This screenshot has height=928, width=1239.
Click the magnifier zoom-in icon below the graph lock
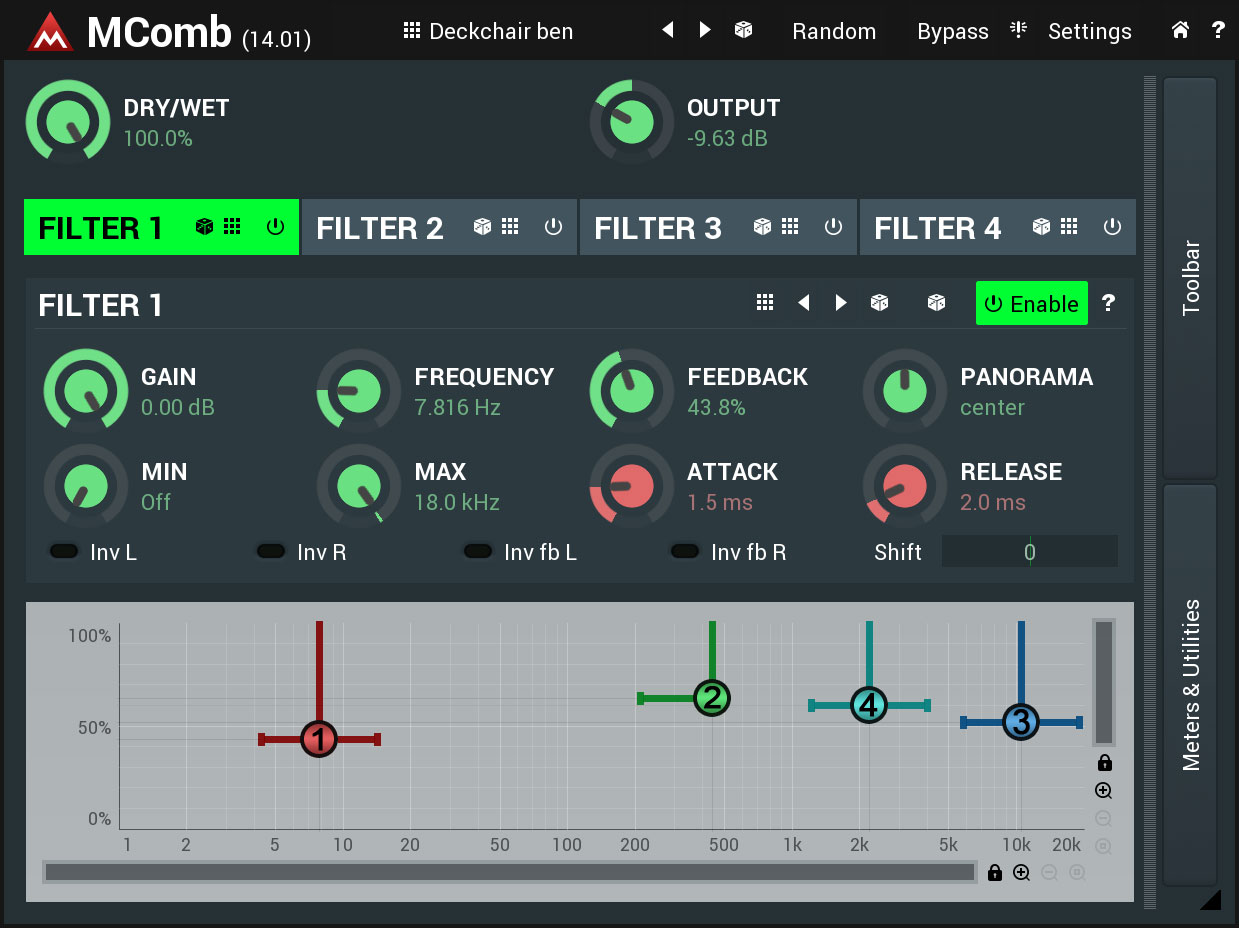tap(1103, 790)
